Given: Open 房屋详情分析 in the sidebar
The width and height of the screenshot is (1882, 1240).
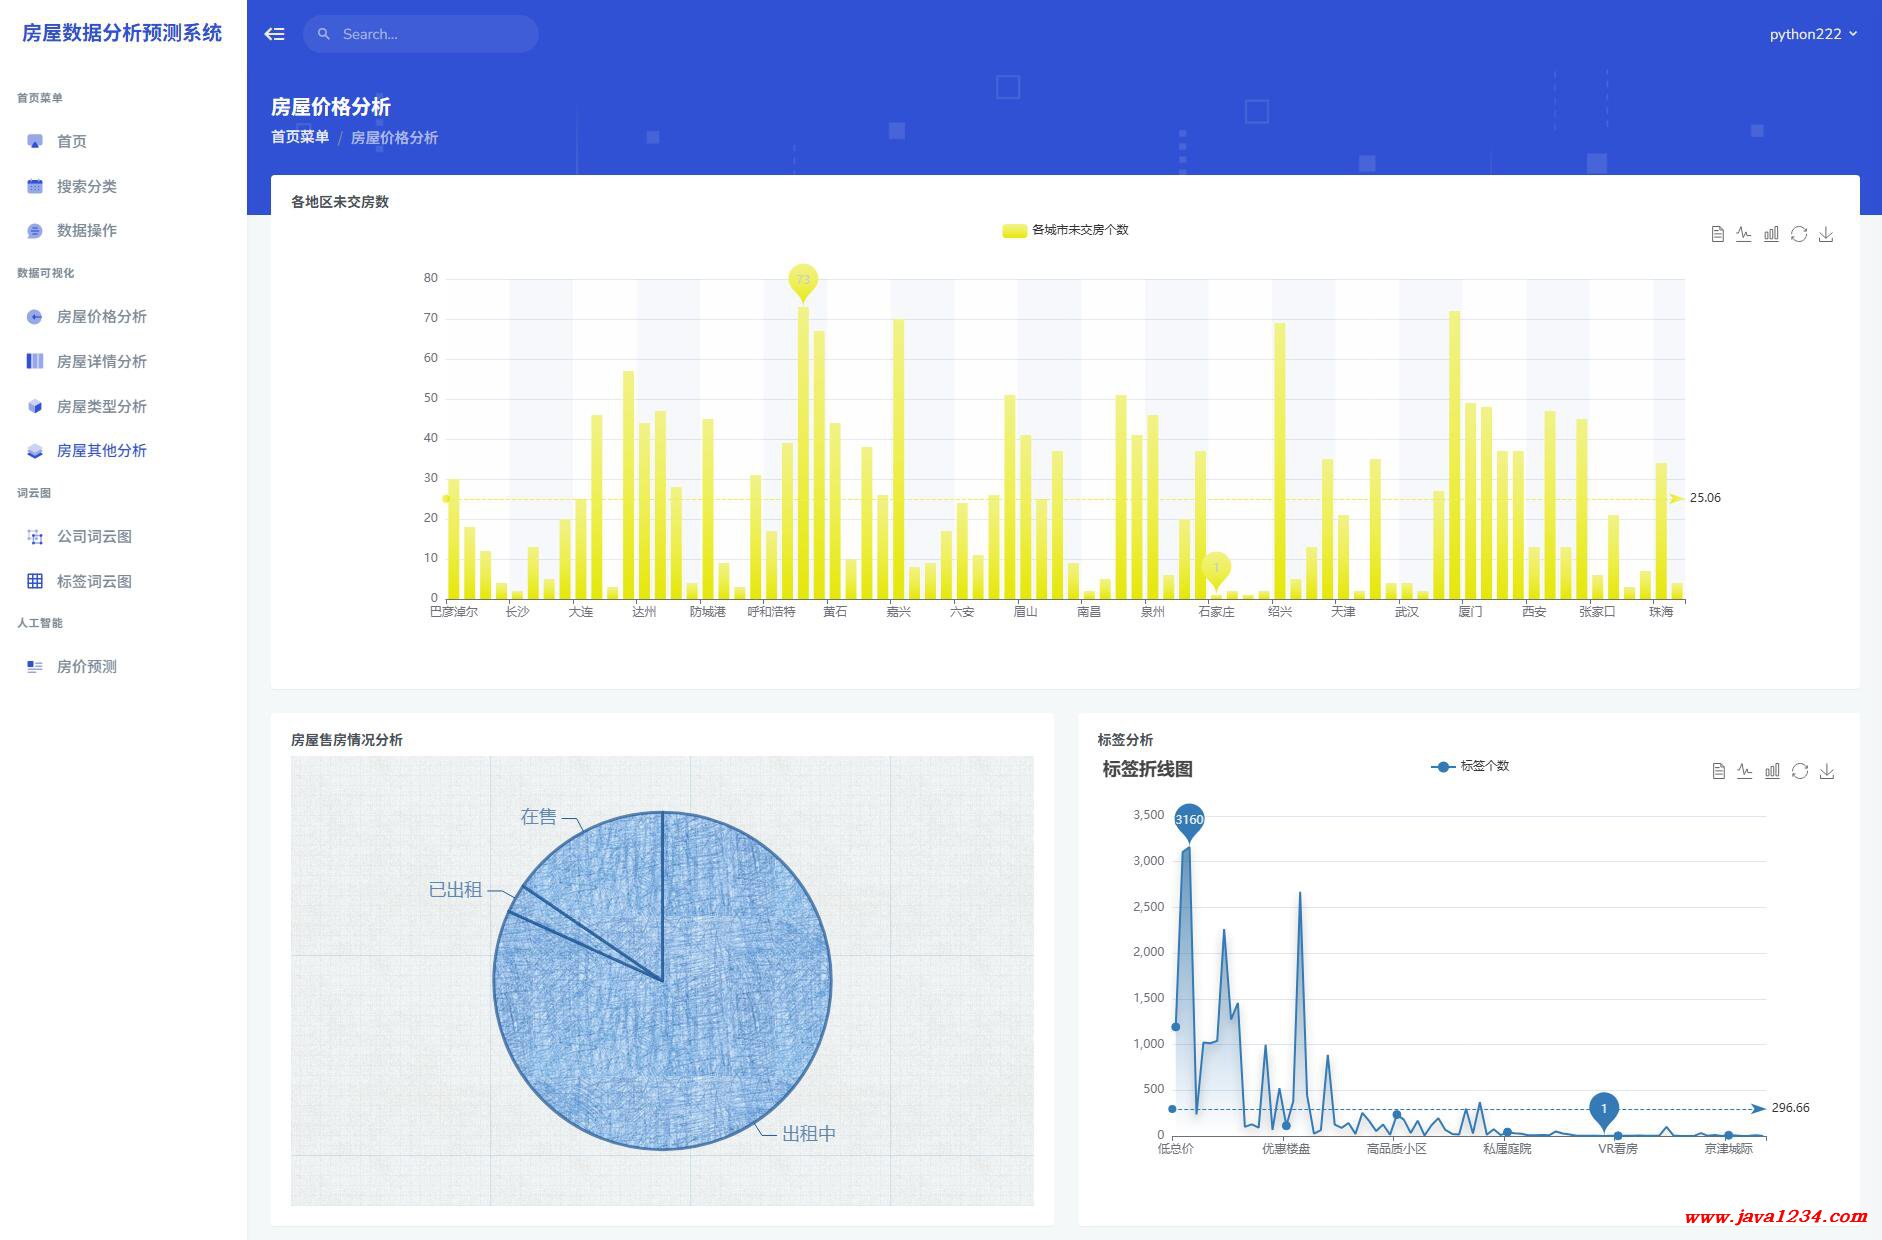Looking at the screenshot, I should pos(101,361).
